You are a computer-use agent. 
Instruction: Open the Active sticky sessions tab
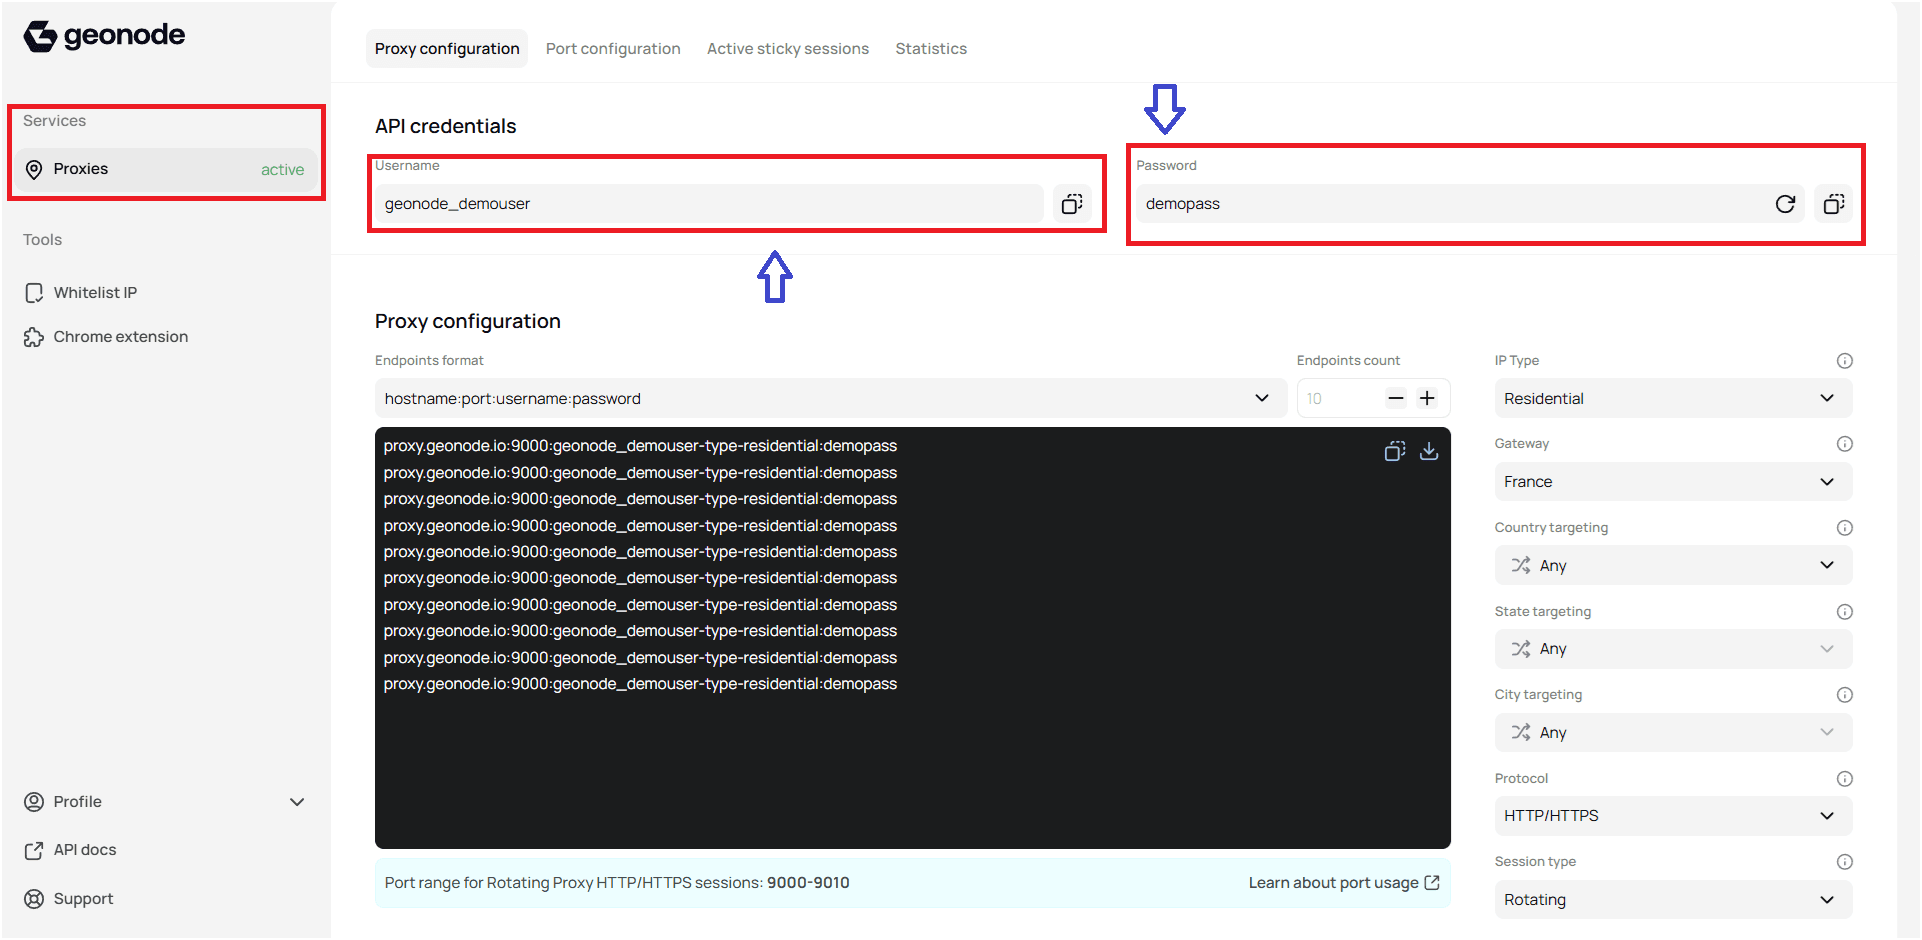tap(787, 48)
